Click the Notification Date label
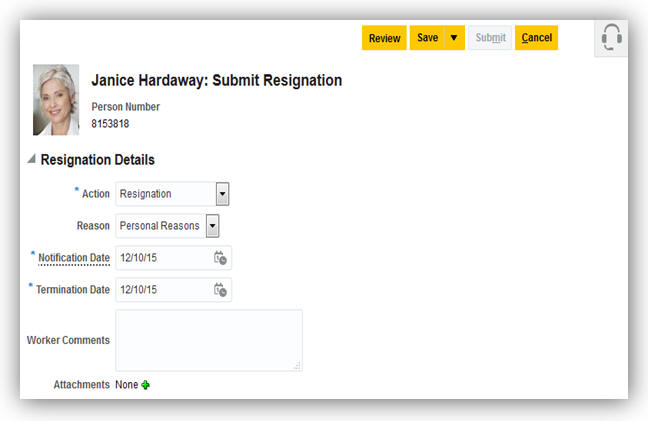Image resolution: width=648 pixels, height=421 pixels. point(74,258)
